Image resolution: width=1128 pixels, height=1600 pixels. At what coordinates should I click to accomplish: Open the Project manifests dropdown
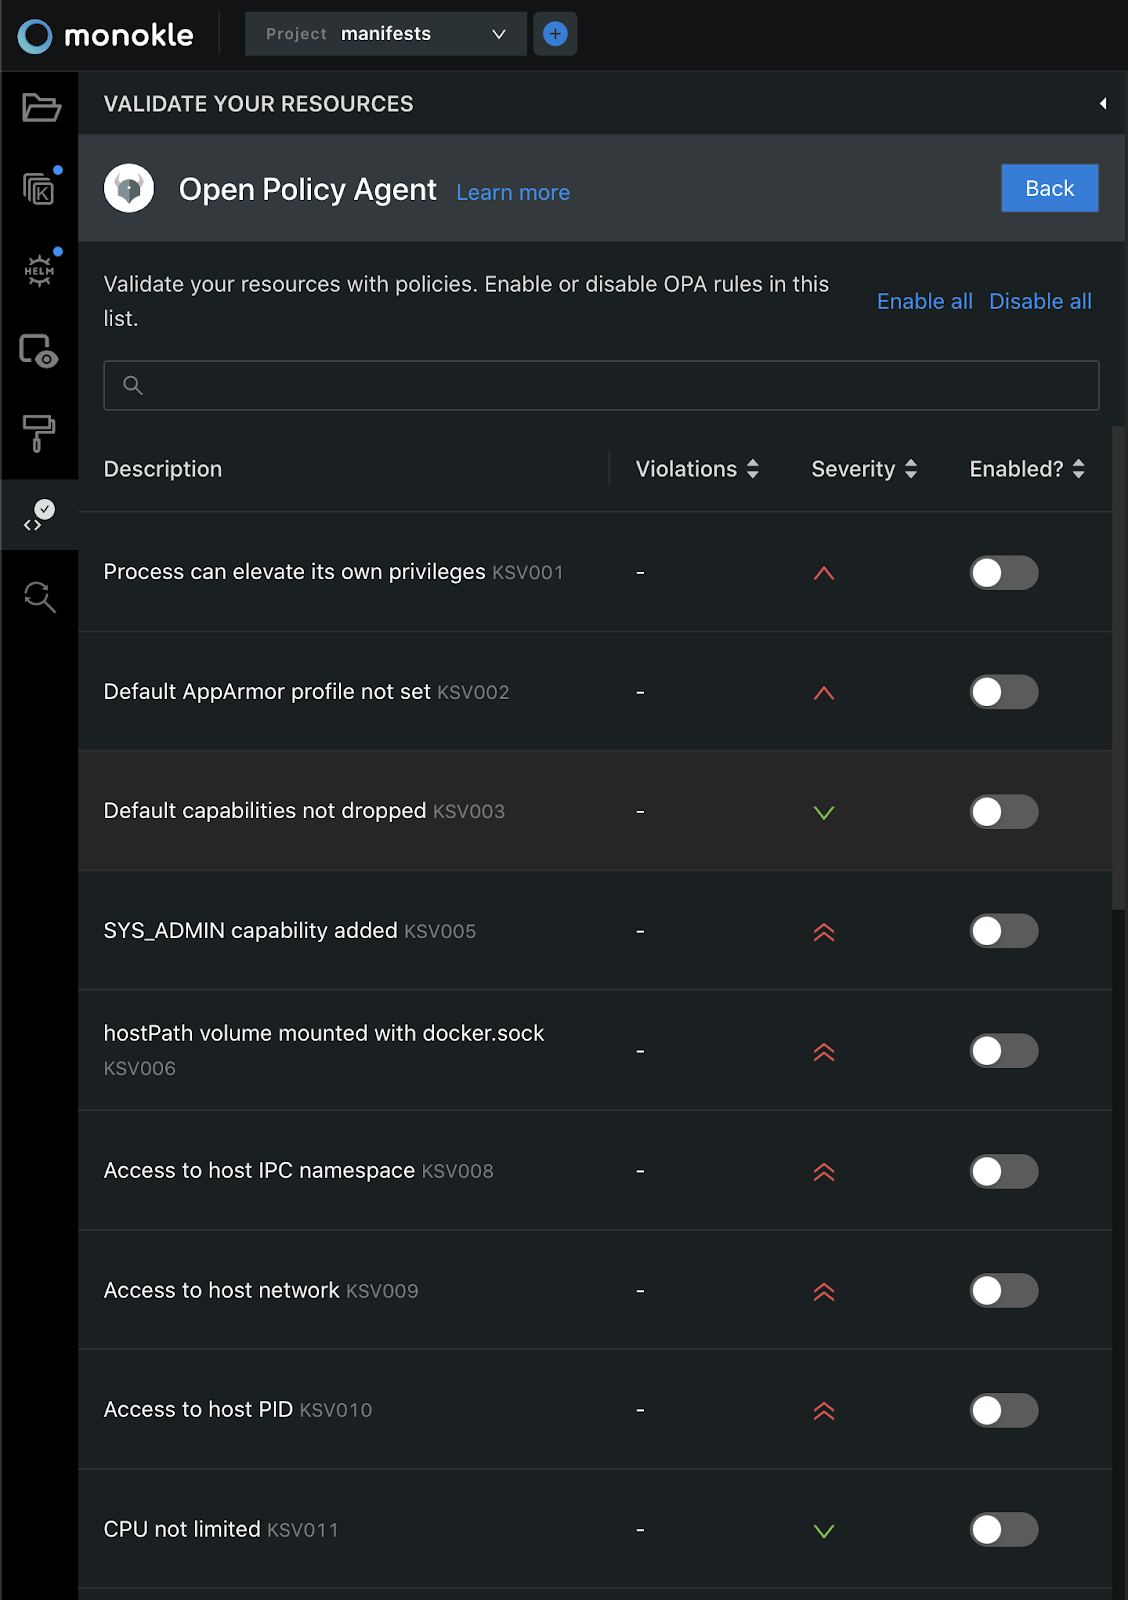tap(386, 34)
